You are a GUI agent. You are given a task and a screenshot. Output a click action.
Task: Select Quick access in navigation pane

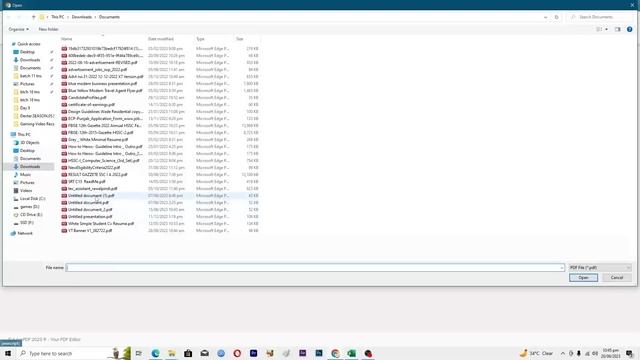click(29, 44)
